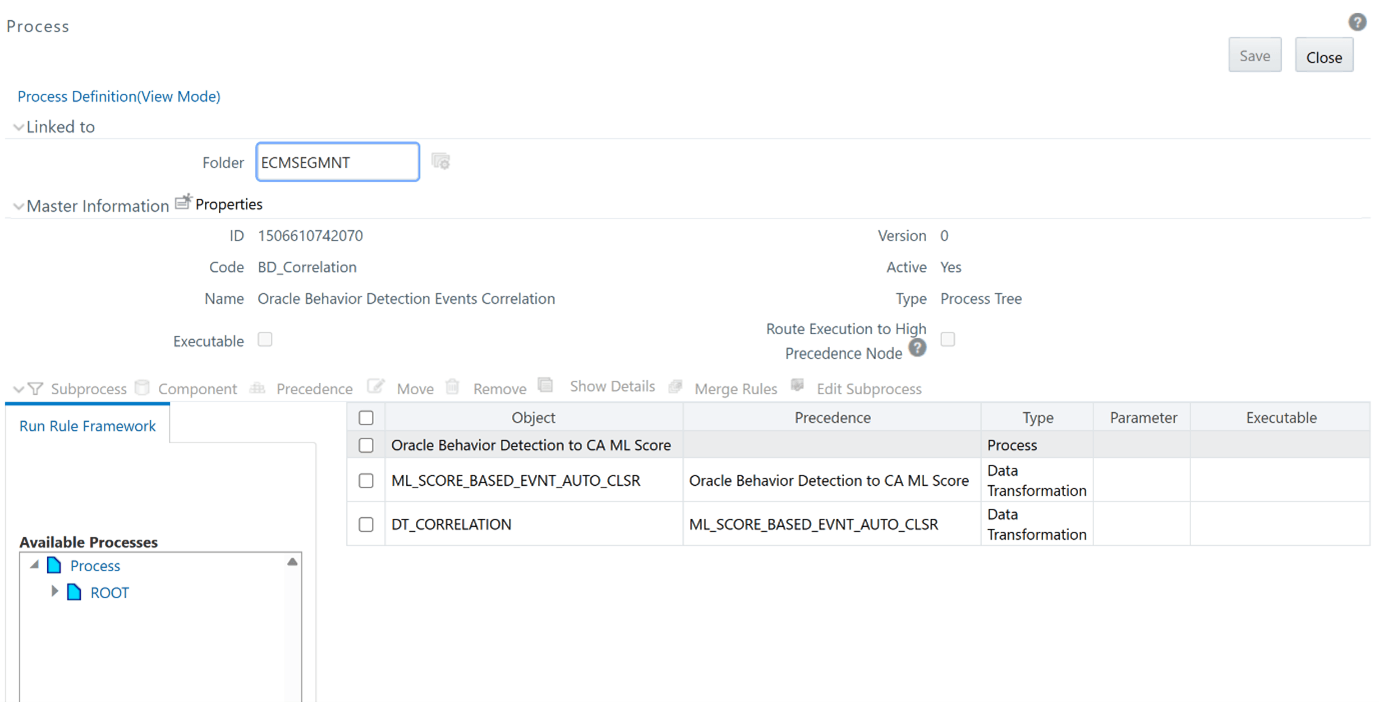Switch to the Run Rule Framework tab

coord(87,425)
